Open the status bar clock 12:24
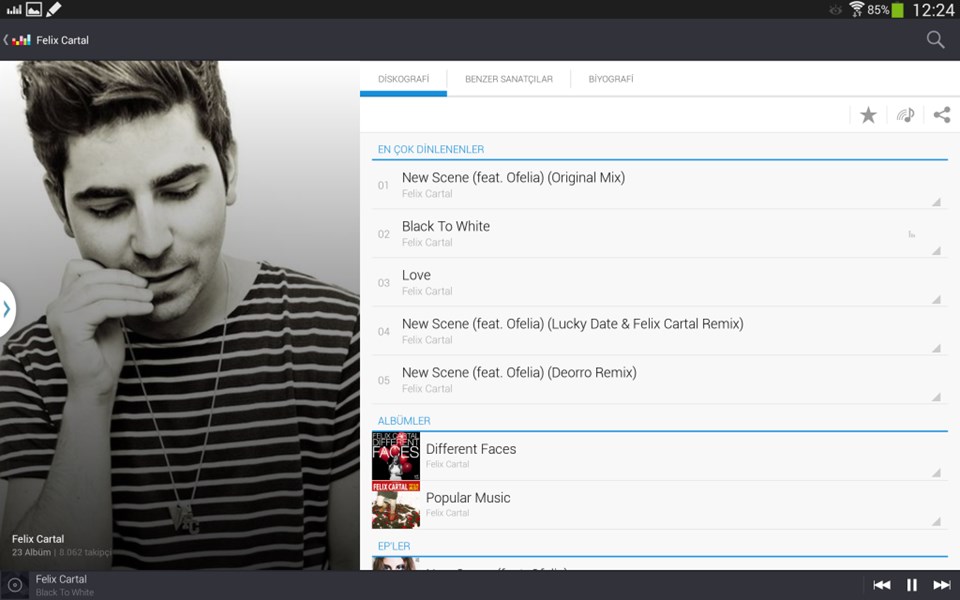The width and height of the screenshot is (960, 600). 933,10
